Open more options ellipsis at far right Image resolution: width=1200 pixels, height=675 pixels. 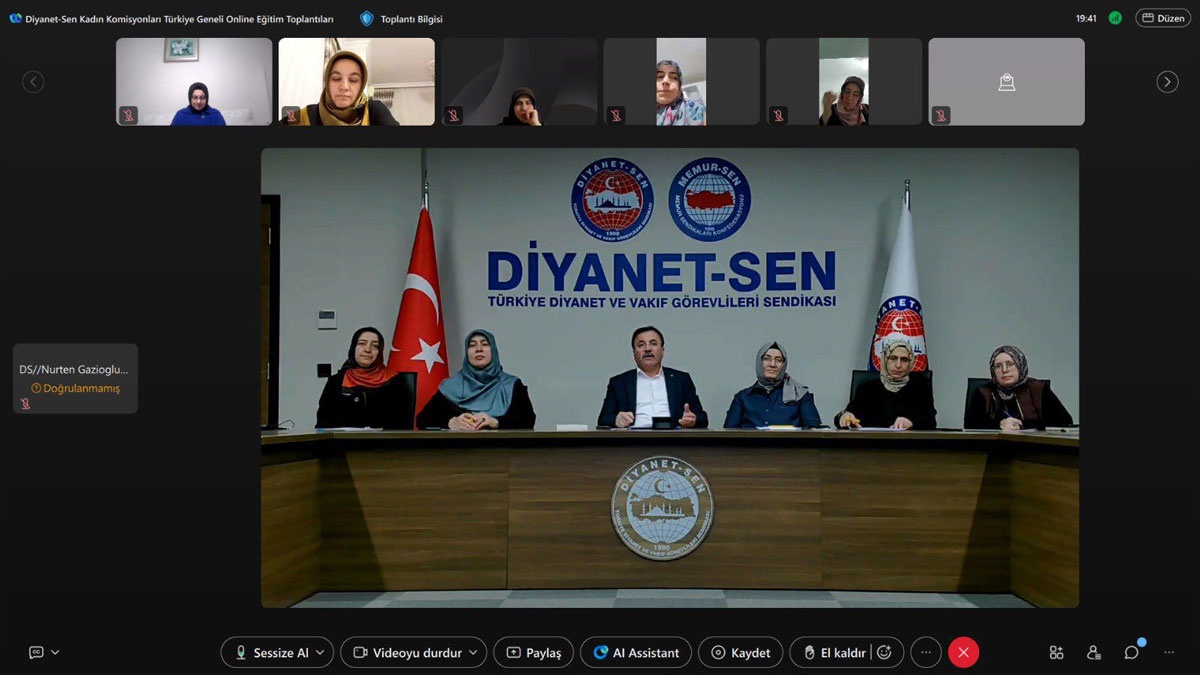coord(1168,653)
